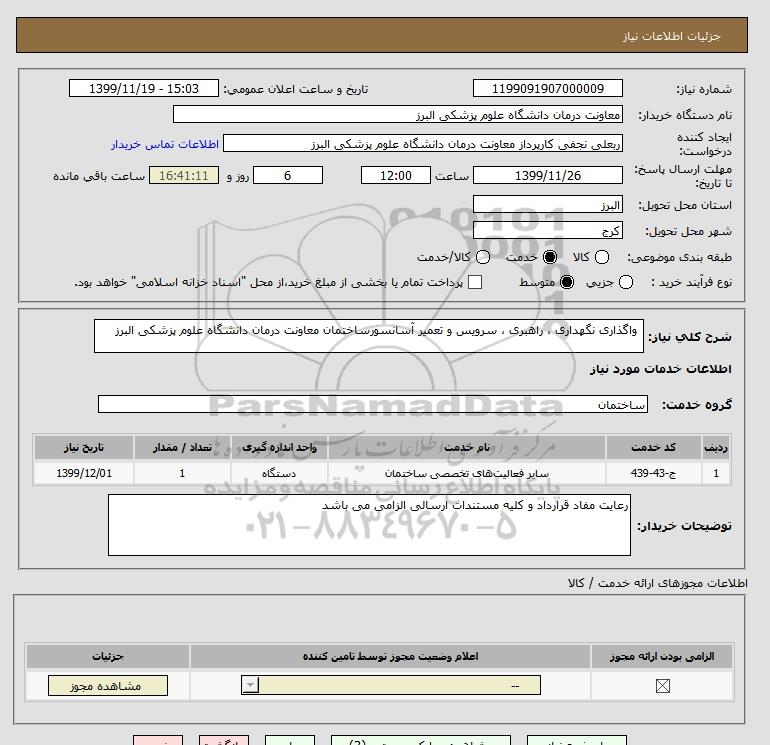Click the request creator field ربعلی نجفی
The width and height of the screenshot is (770, 745).
click(423, 143)
